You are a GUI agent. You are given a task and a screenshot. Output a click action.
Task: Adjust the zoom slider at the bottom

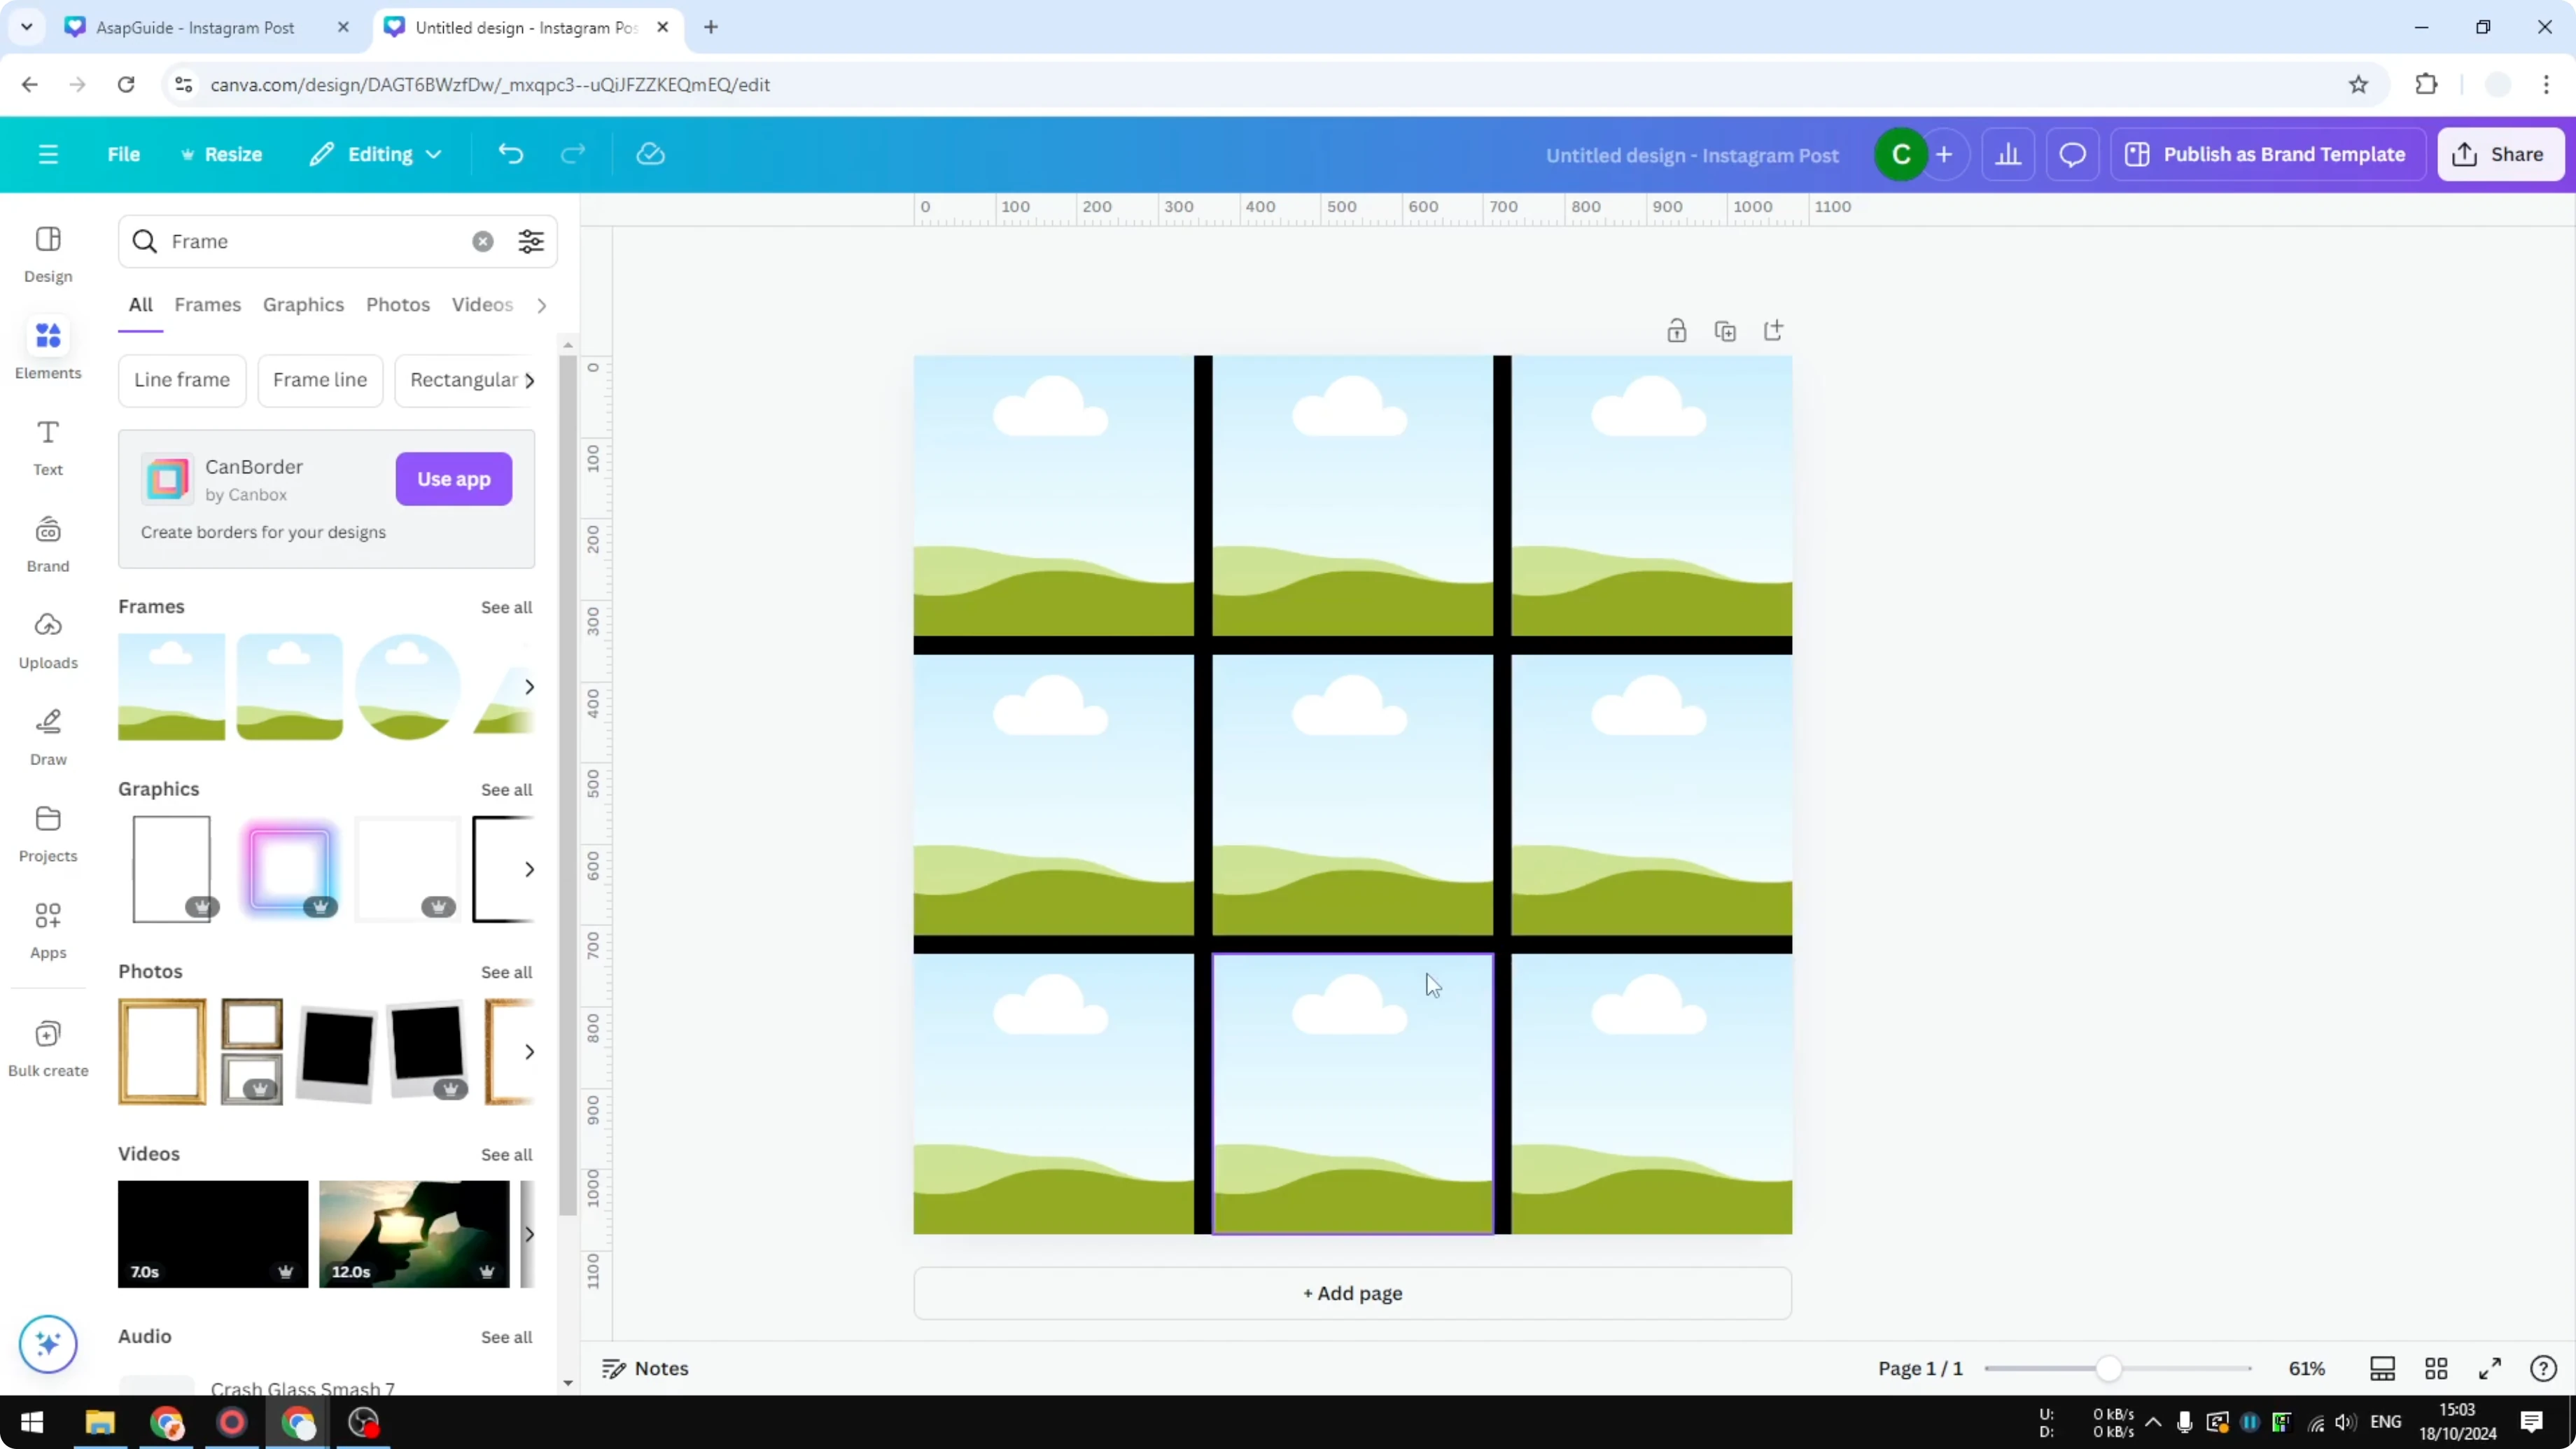[2110, 1368]
